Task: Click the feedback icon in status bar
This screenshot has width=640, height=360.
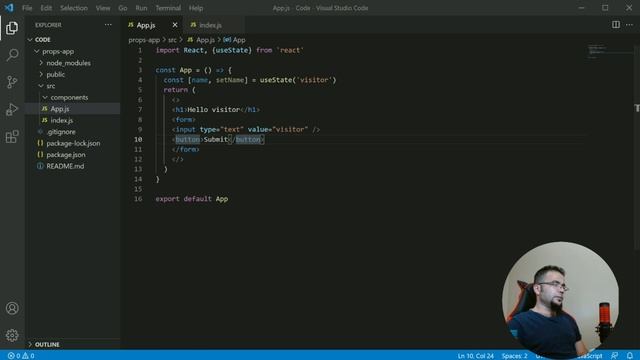Action: tap(614, 356)
